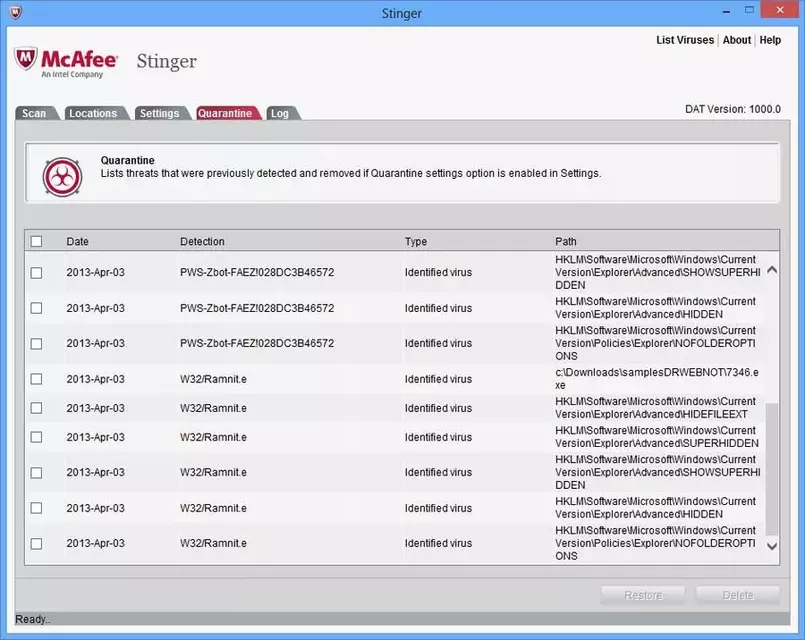Viewport: 805px width, 640px height.
Task: Click the Delete button
Action: point(738,595)
